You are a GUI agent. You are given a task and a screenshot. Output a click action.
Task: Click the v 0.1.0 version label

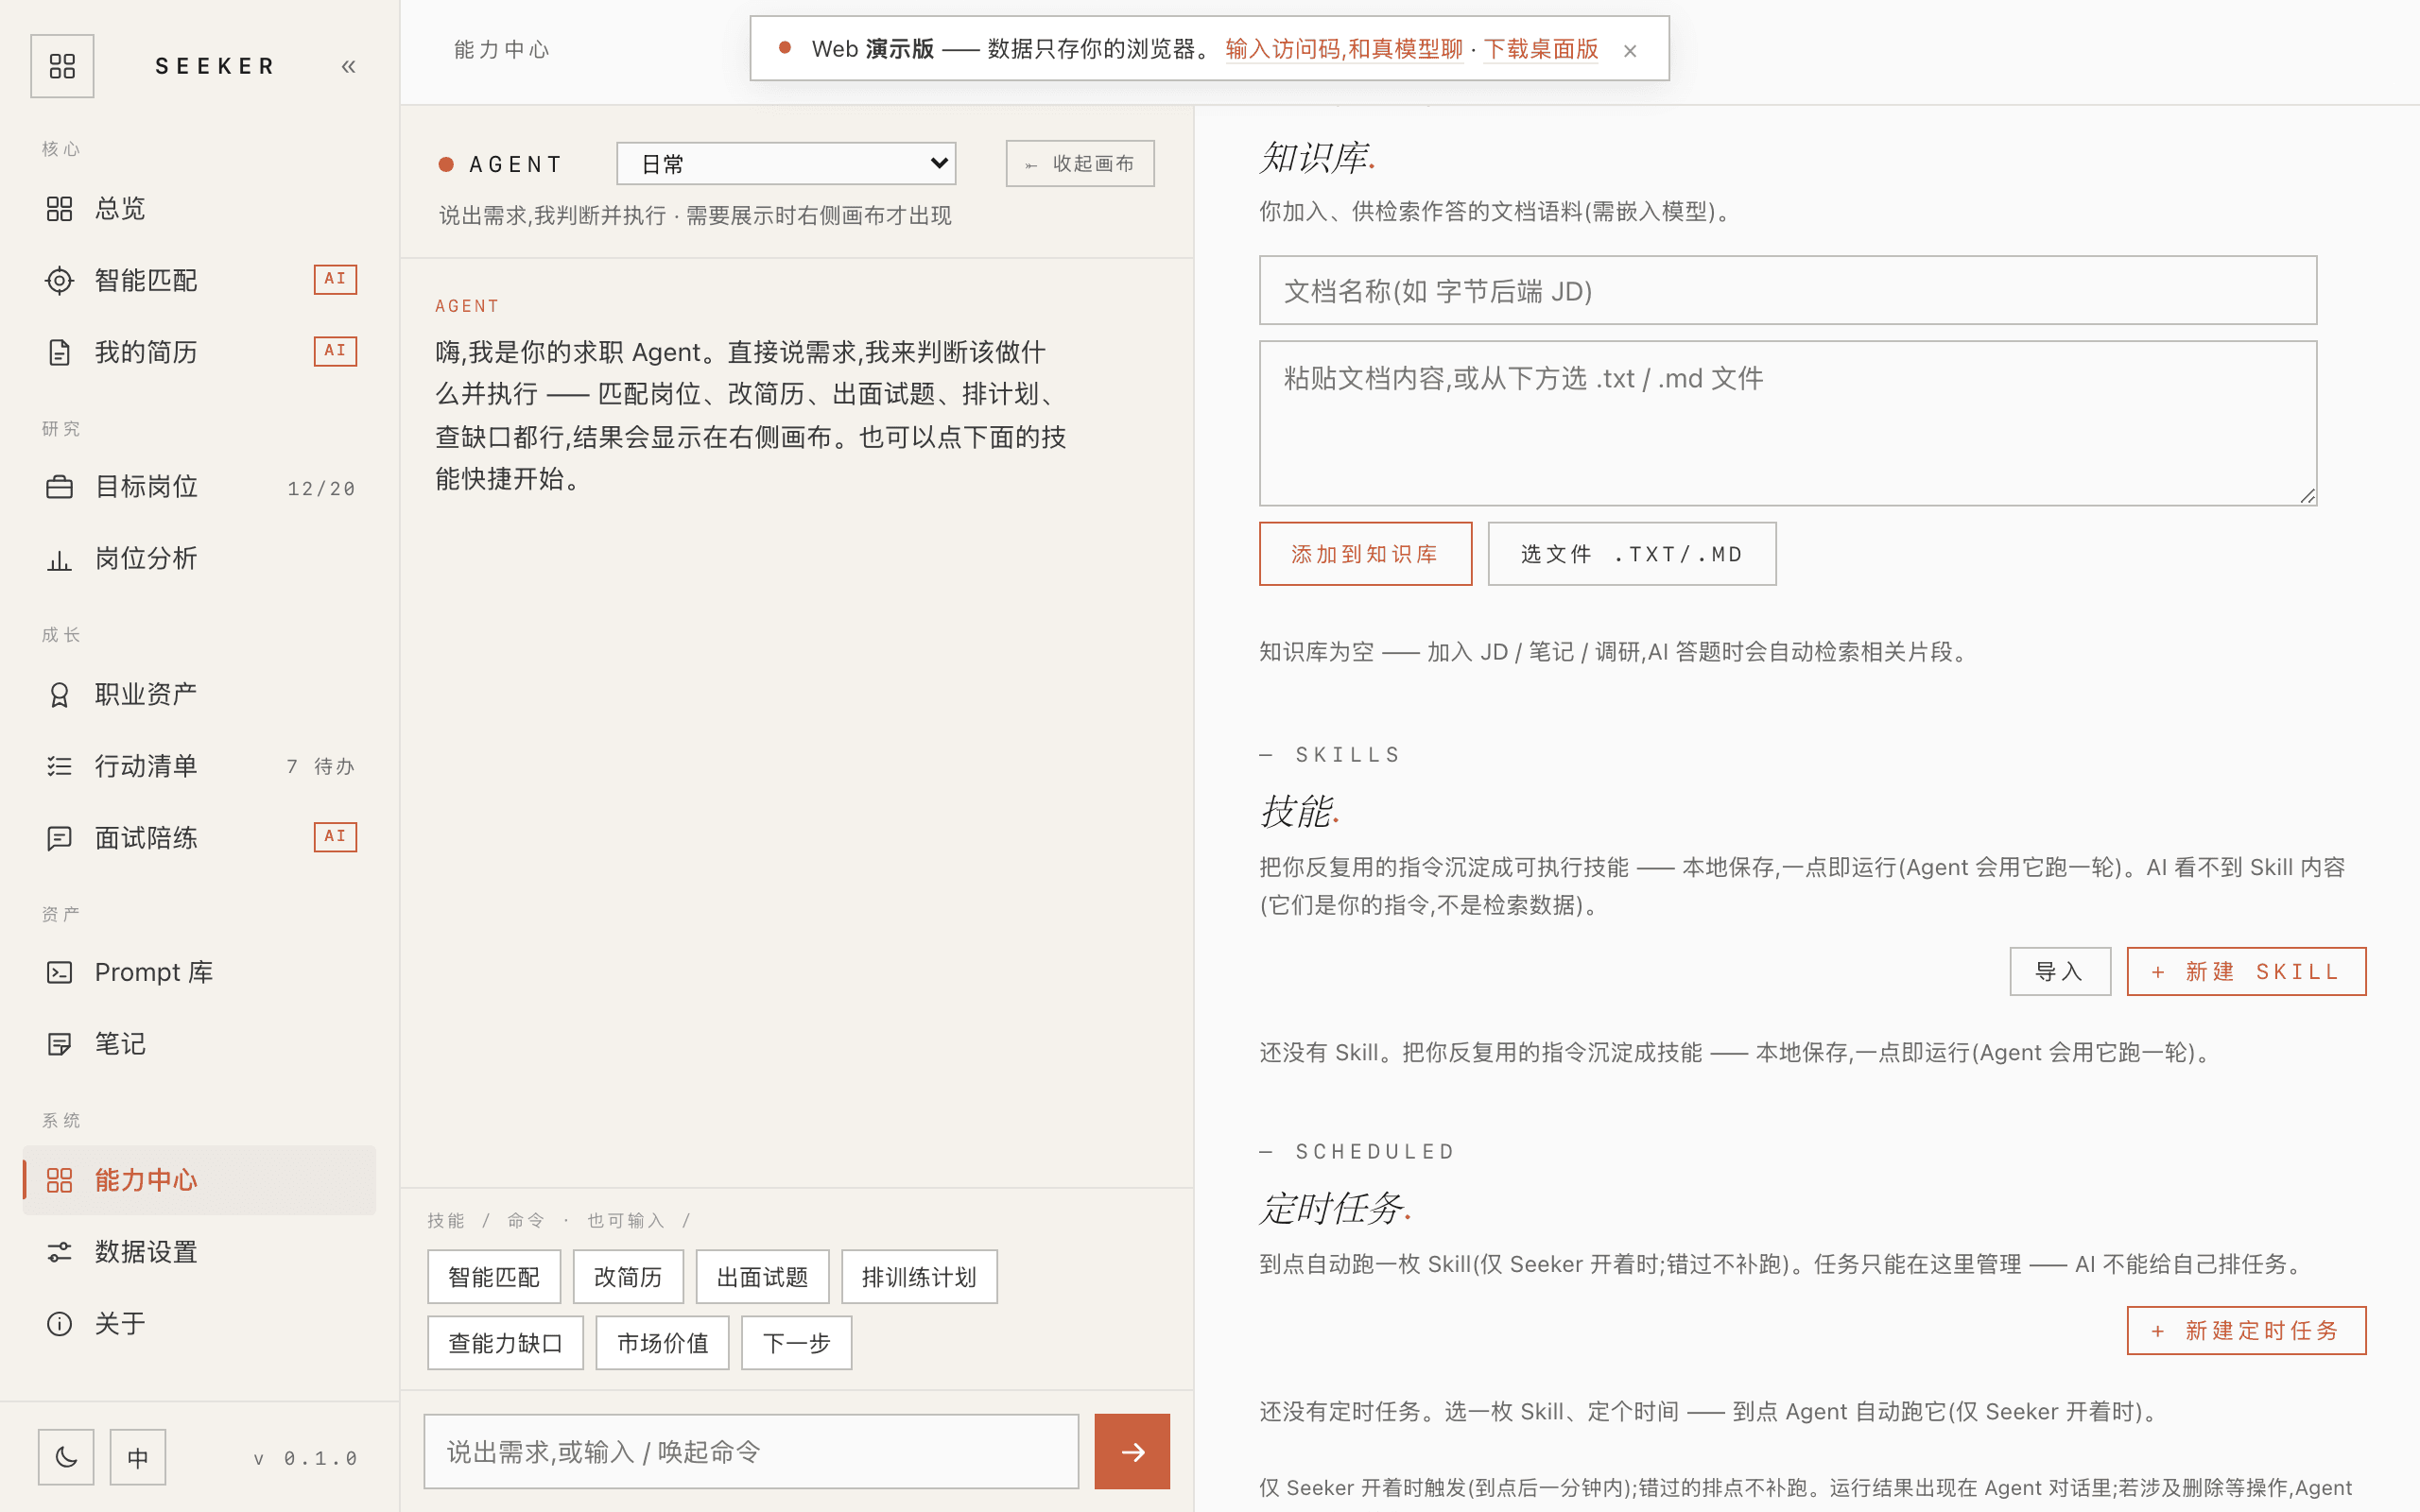pyautogui.click(x=305, y=1459)
